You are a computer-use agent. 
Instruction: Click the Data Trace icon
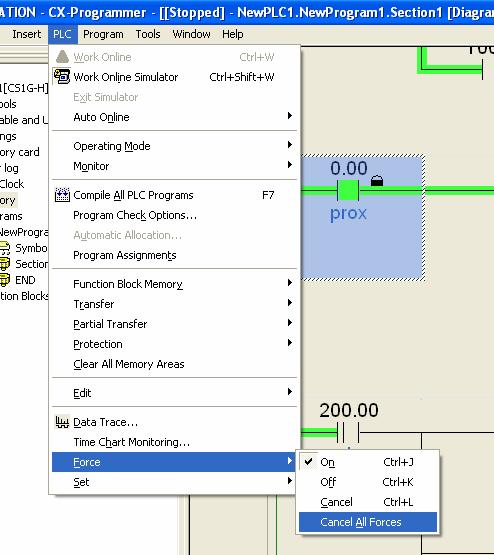62,422
